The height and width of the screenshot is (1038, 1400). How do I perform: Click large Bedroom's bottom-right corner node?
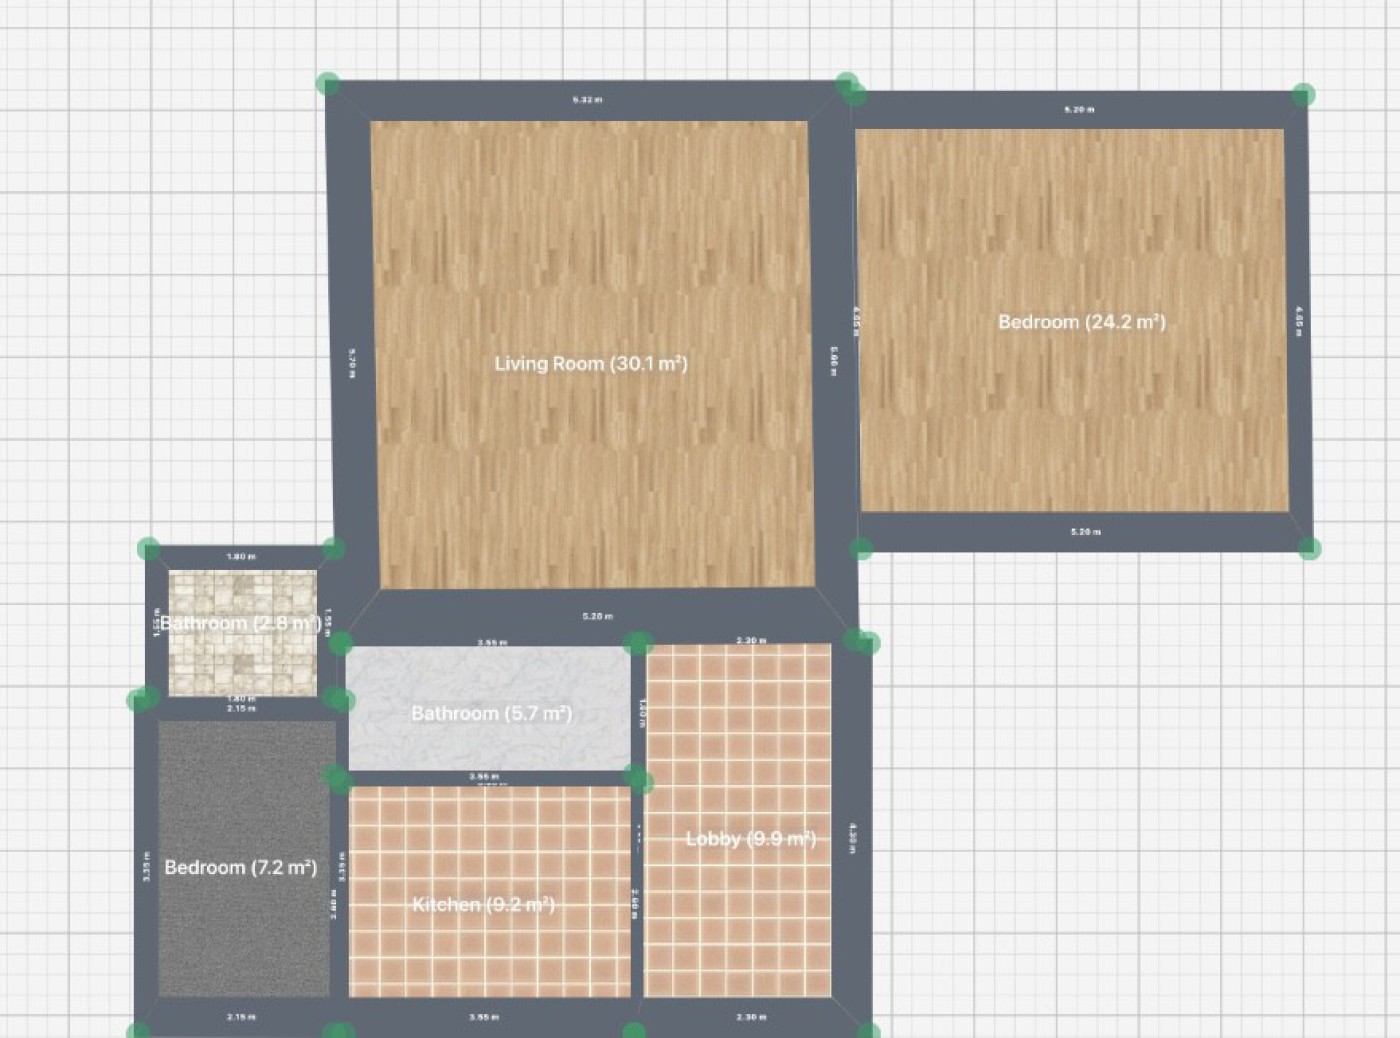tap(1309, 547)
